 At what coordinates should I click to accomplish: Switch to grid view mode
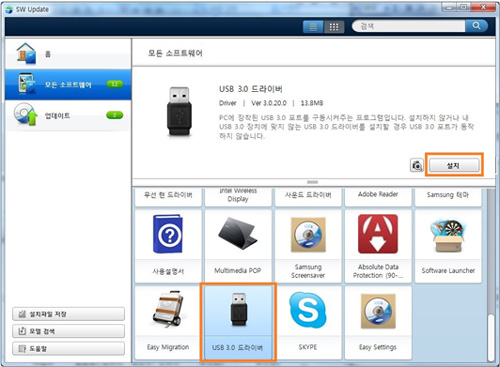click(x=334, y=27)
